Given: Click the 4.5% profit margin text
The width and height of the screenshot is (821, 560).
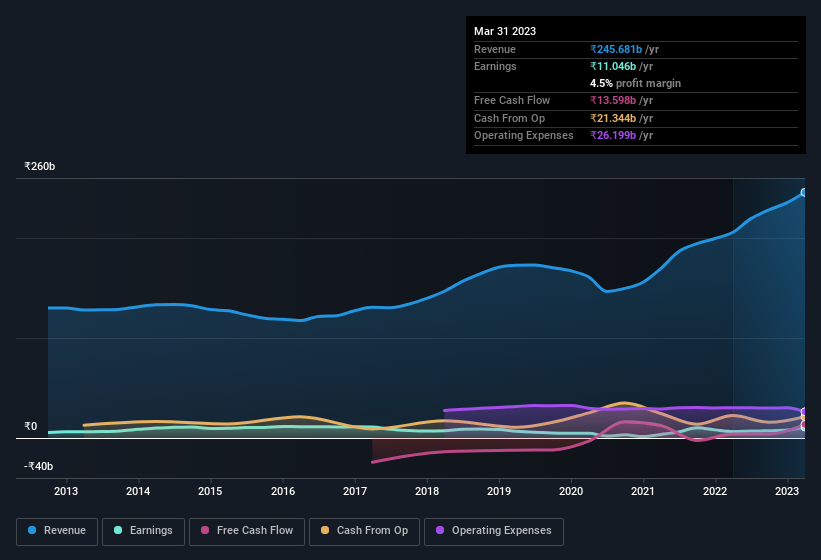Looking at the screenshot, I should click(x=635, y=83).
